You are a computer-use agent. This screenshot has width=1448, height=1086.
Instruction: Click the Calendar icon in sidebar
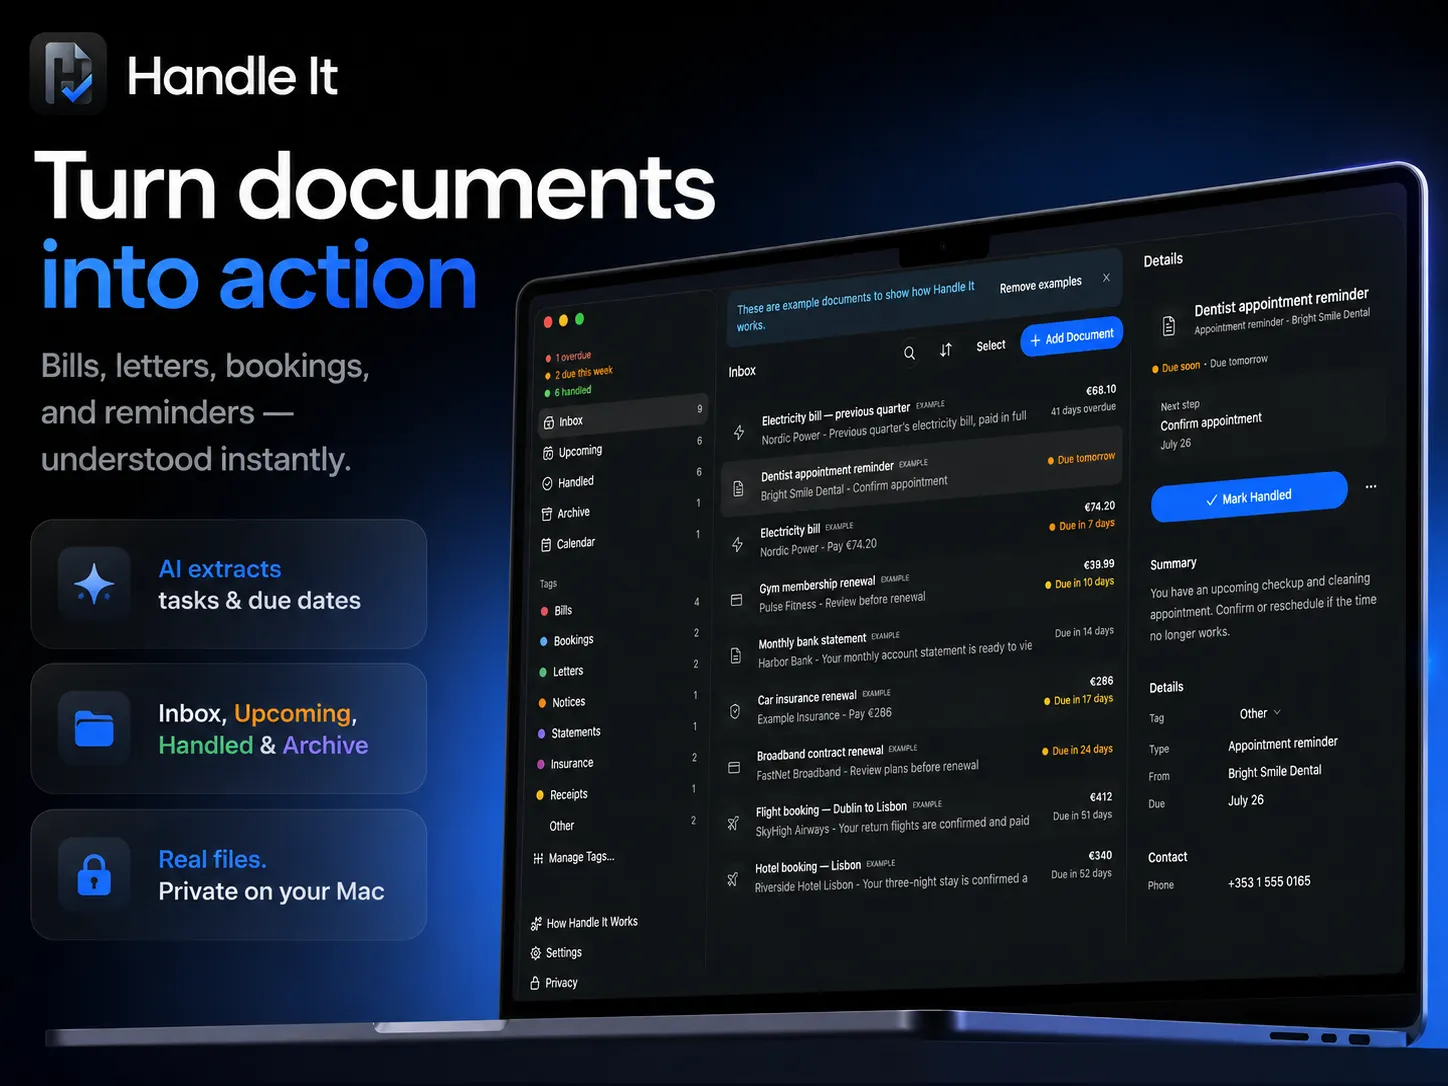[546, 545]
